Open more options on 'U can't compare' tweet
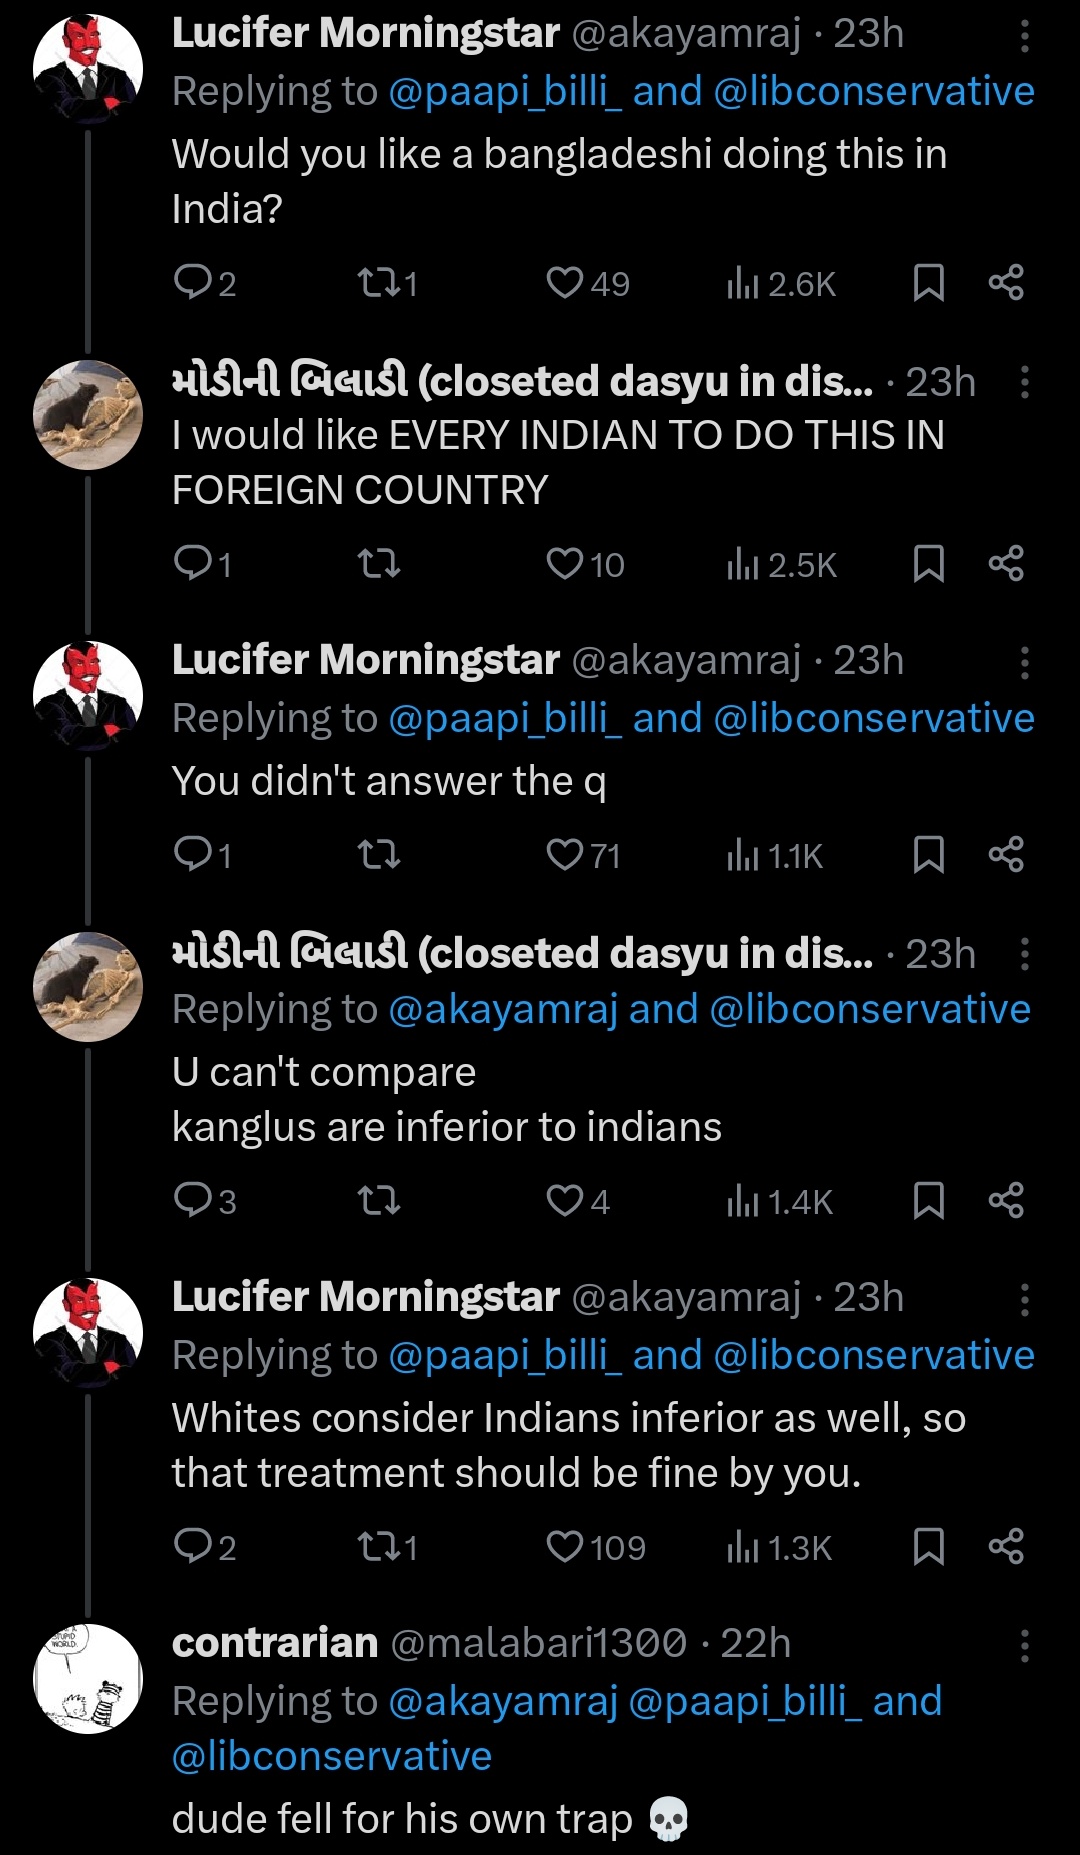The image size is (1080, 1855). [x=1024, y=954]
